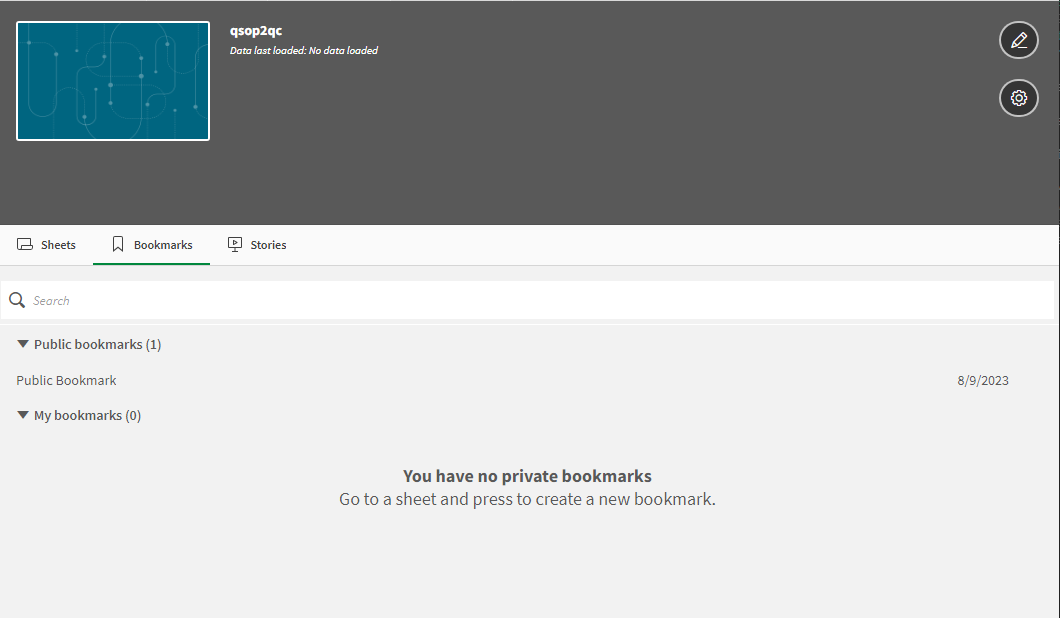
Task: Switch to the Sheets tab
Action: coord(46,245)
